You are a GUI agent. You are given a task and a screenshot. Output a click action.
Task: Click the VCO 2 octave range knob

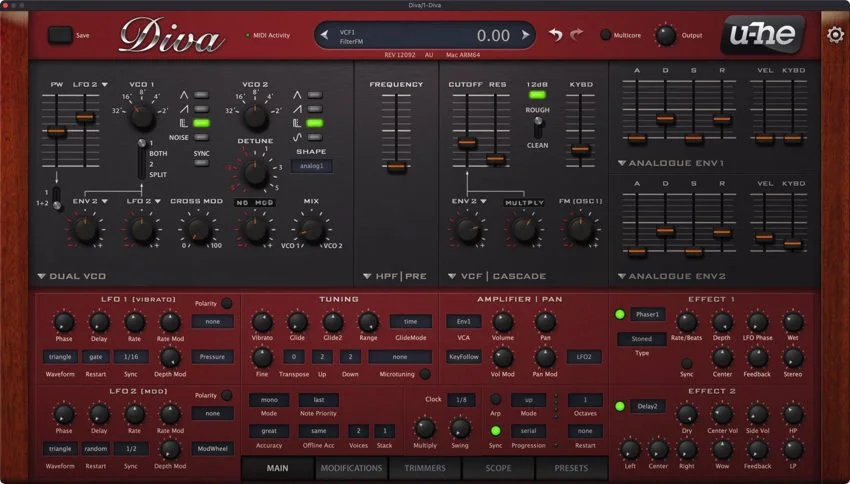click(x=255, y=117)
